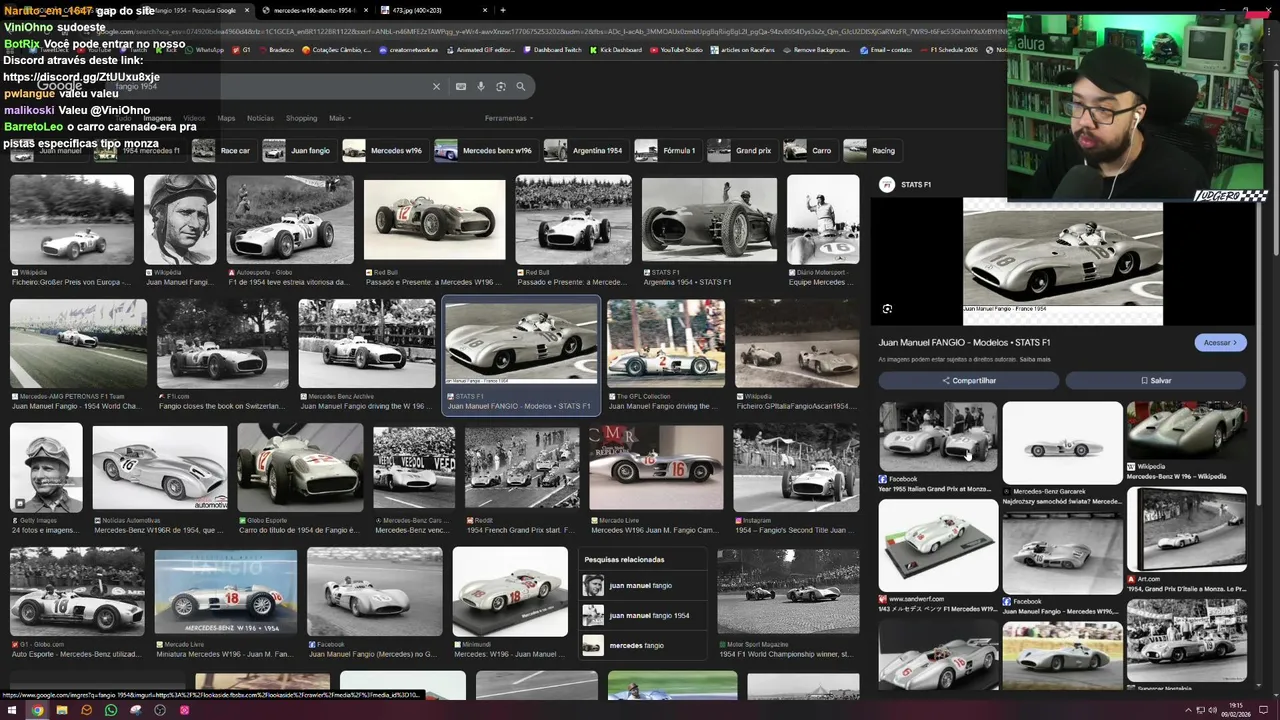Open the Wikipédia Juan Manuel Fangio portrait thumbnail

(x=180, y=220)
